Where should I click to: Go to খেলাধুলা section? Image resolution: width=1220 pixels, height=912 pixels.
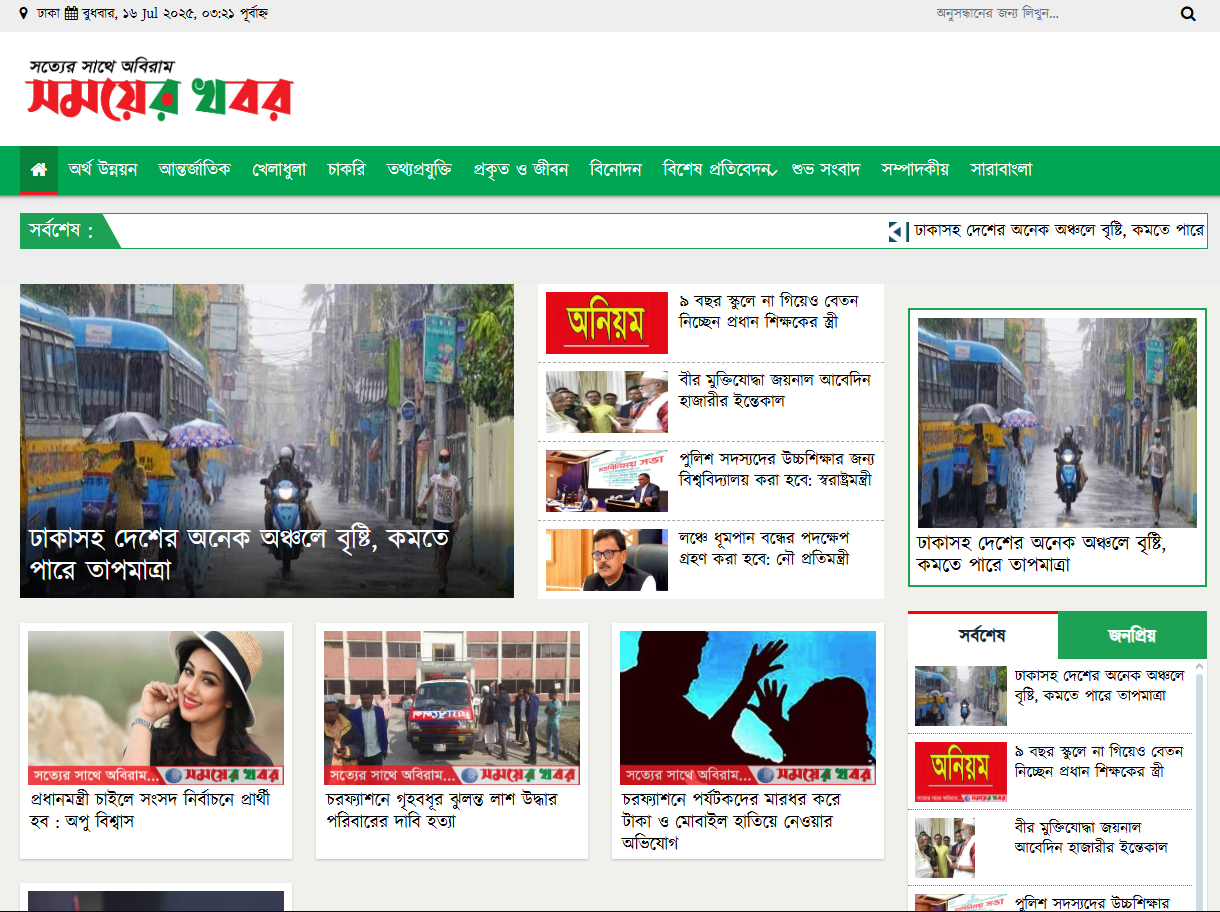[x=279, y=169]
